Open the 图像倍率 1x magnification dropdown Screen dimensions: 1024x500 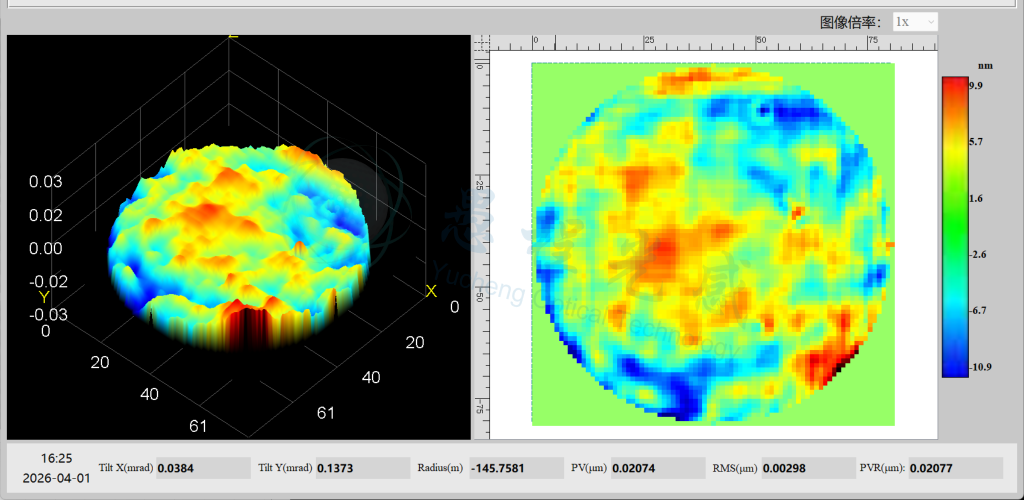[915, 22]
